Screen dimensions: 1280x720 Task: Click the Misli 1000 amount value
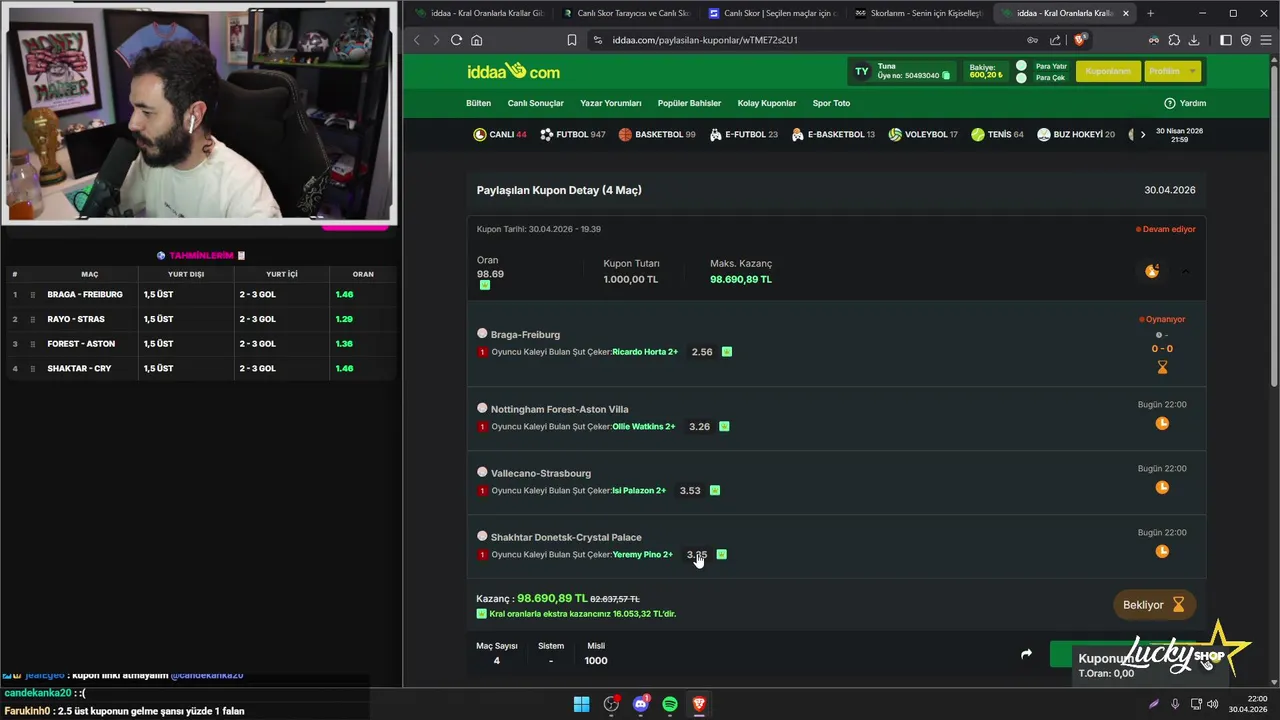596,661
